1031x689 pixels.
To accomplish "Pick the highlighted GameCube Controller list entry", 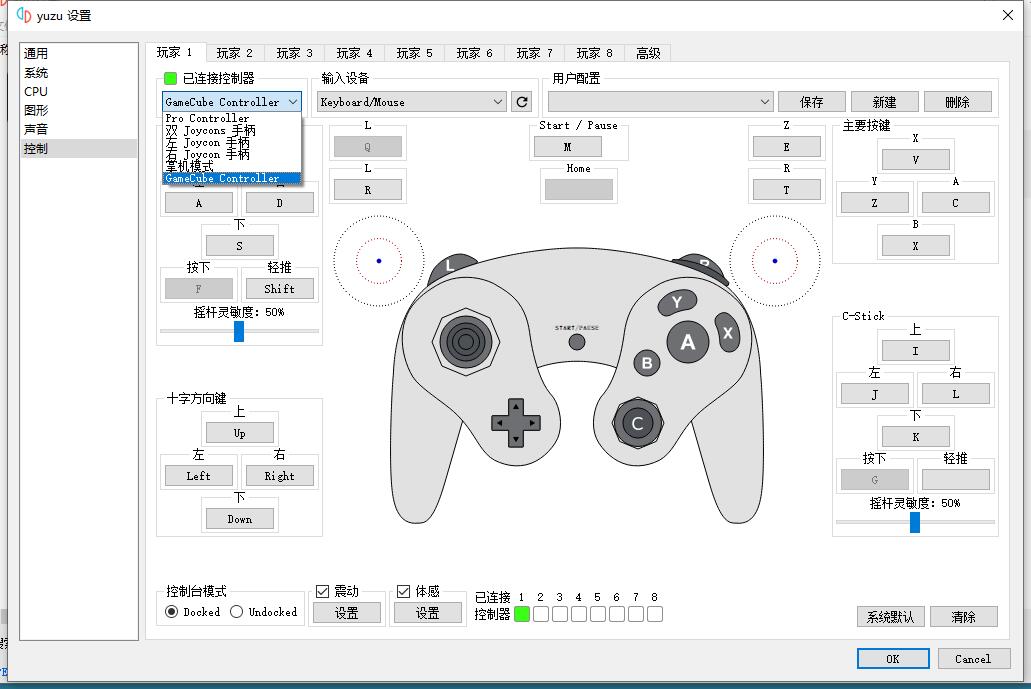I will coord(231,178).
